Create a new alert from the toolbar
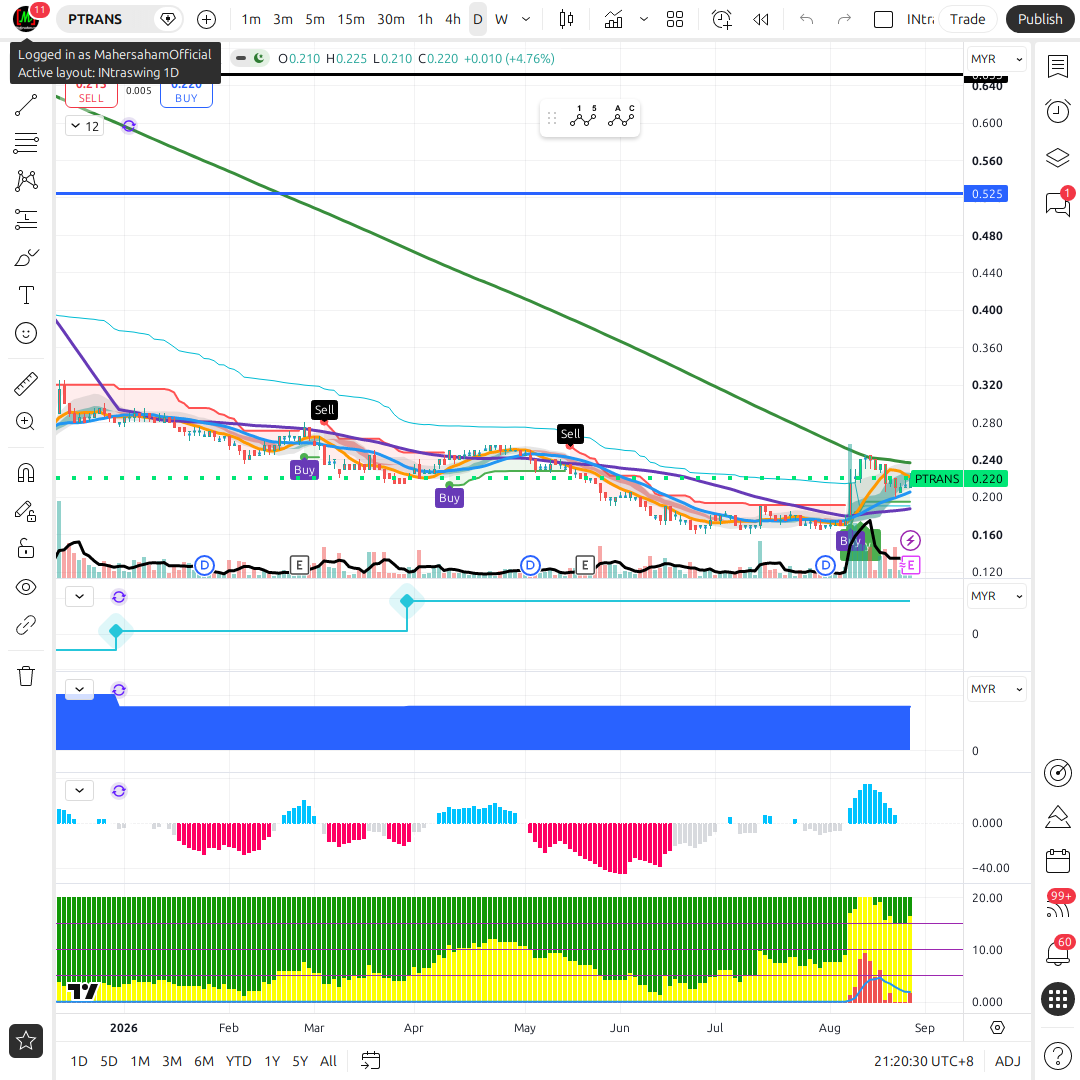 pyautogui.click(x=721, y=19)
